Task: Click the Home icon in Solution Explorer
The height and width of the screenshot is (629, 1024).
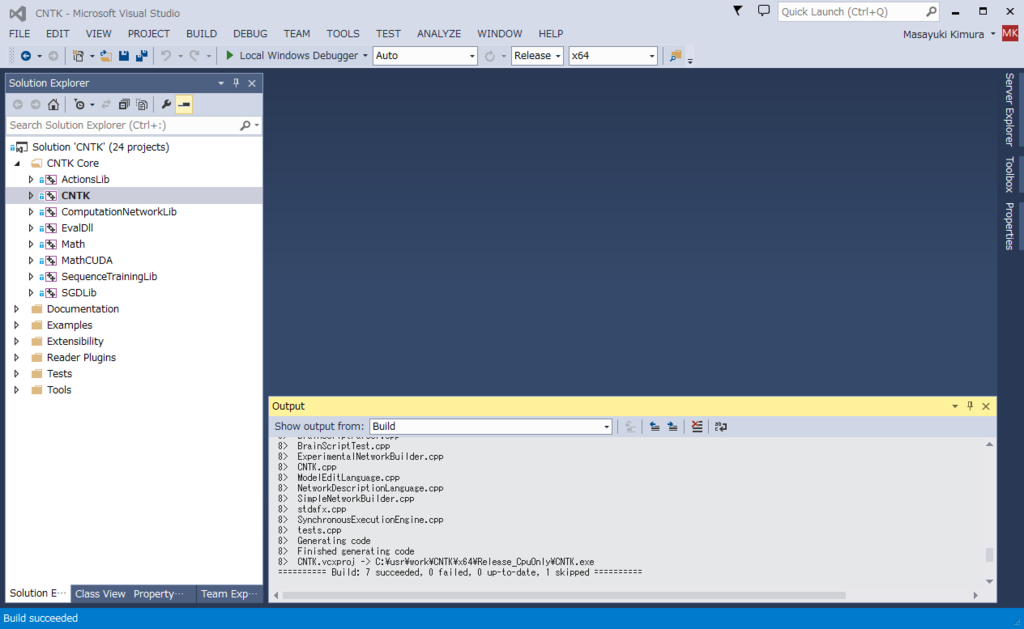Action: (54, 105)
